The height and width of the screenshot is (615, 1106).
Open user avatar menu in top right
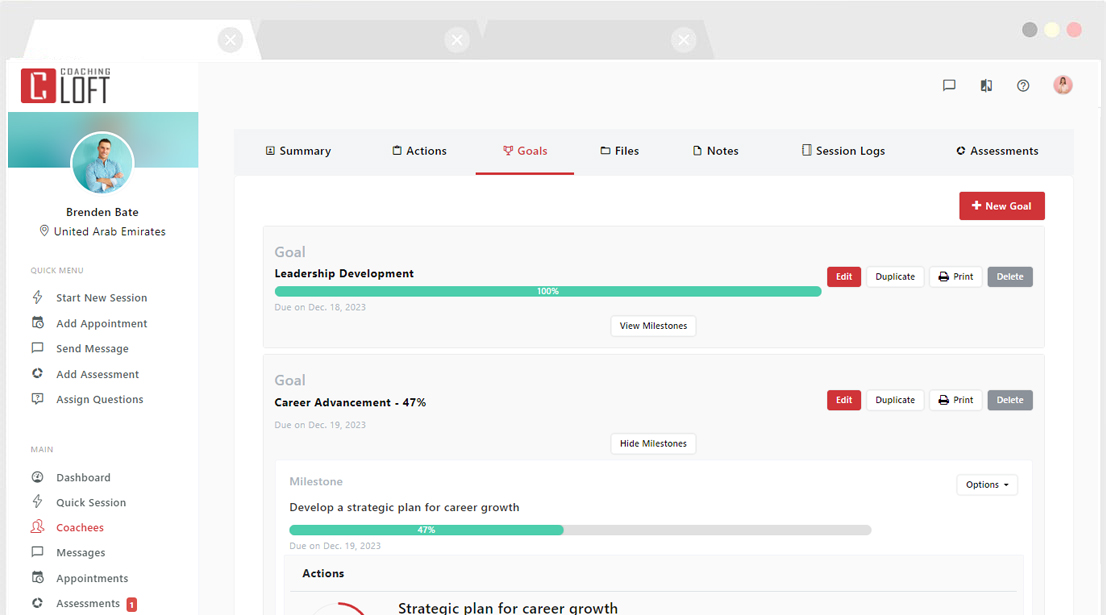pos(1062,86)
